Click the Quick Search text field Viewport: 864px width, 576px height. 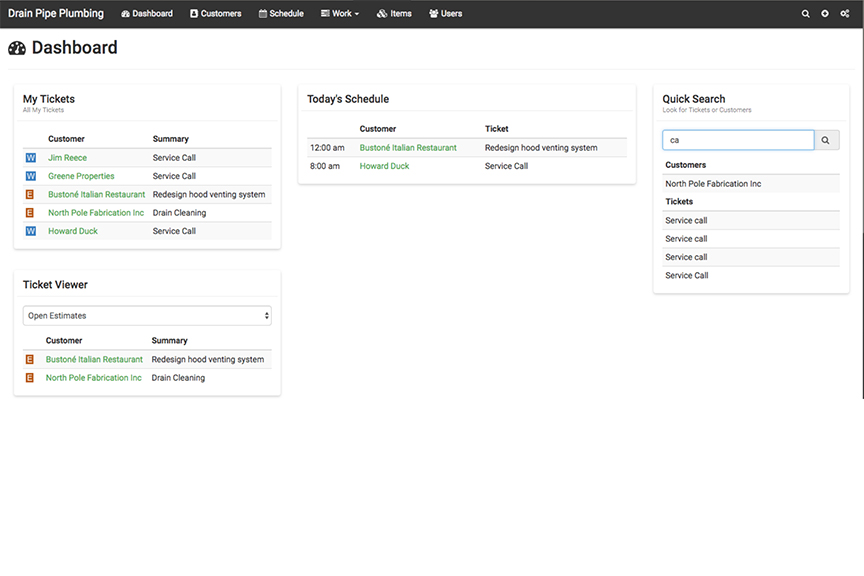click(x=738, y=141)
